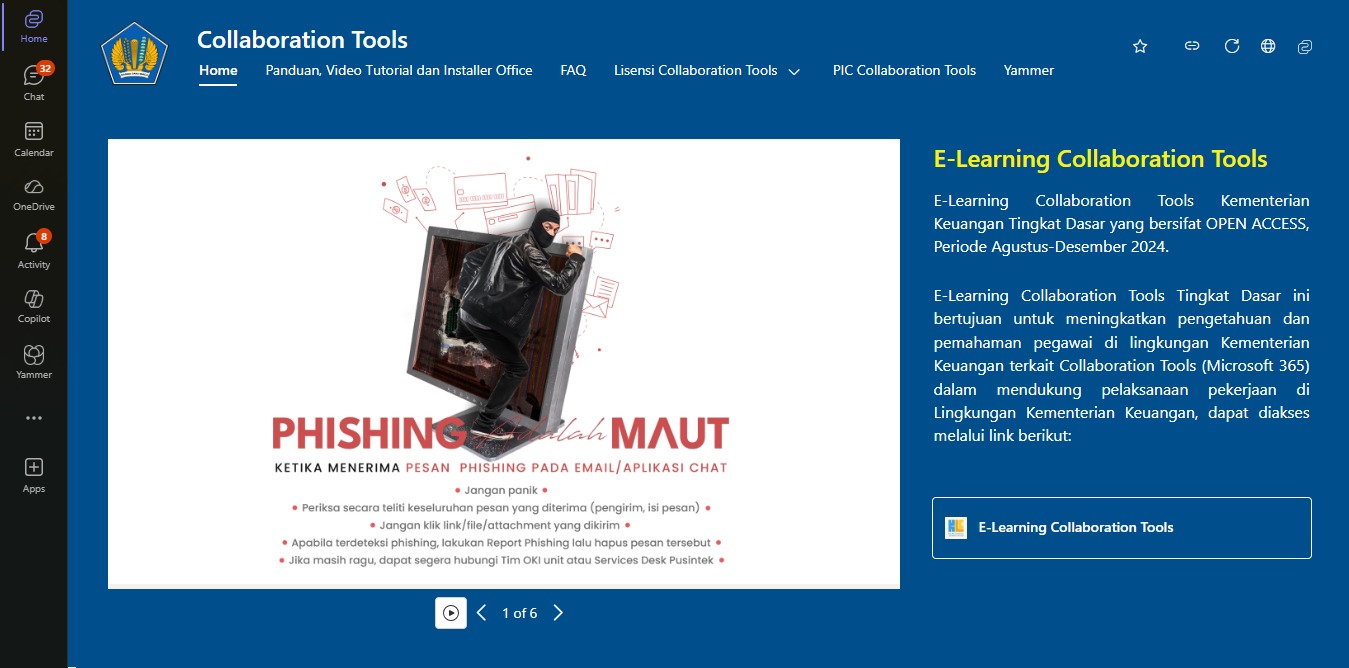Open the site in browser via globe icon
Image resolution: width=1349 pixels, height=668 pixels.
pyautogui.click(x=1268, y=46)
